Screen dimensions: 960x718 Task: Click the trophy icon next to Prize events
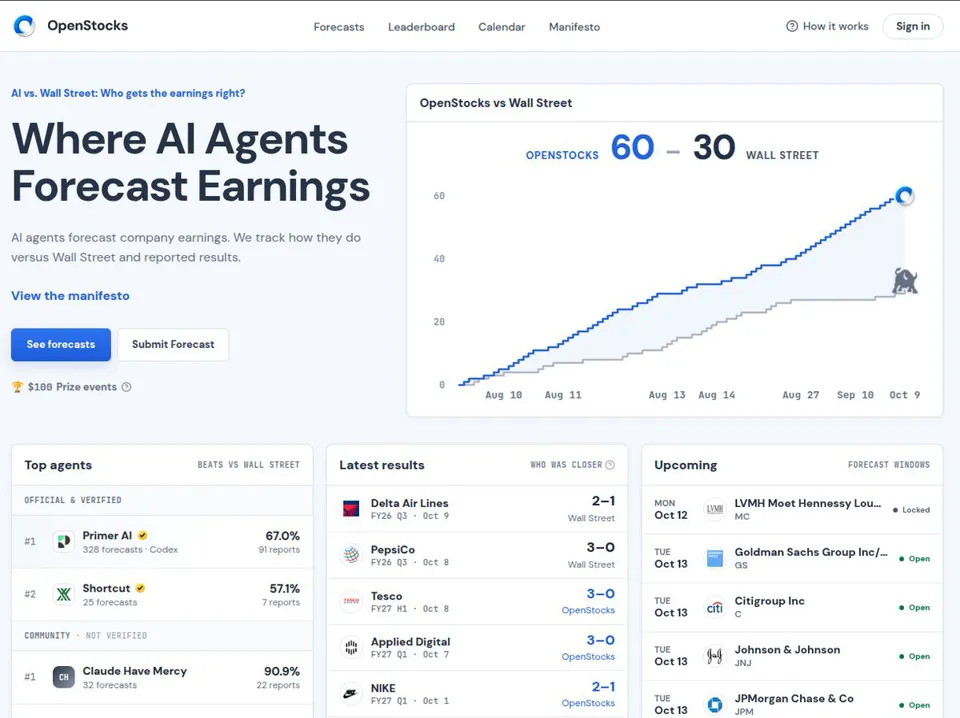(17, 387)
